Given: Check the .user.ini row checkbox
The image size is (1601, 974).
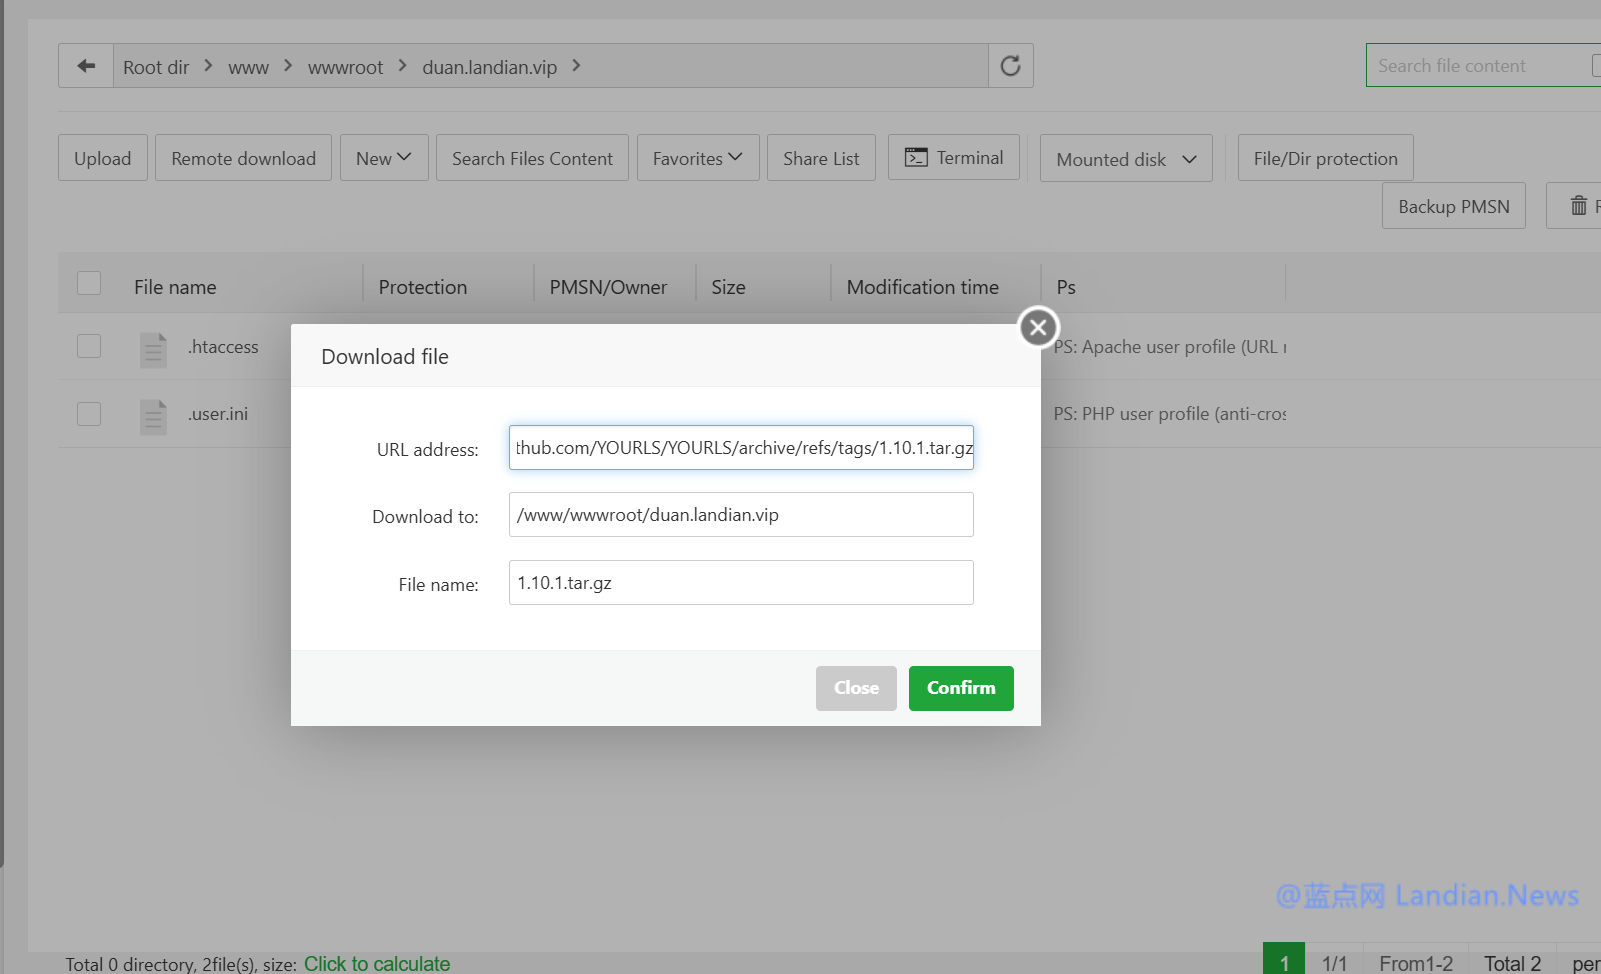Looking at the screenshot, I should [89, 414].
